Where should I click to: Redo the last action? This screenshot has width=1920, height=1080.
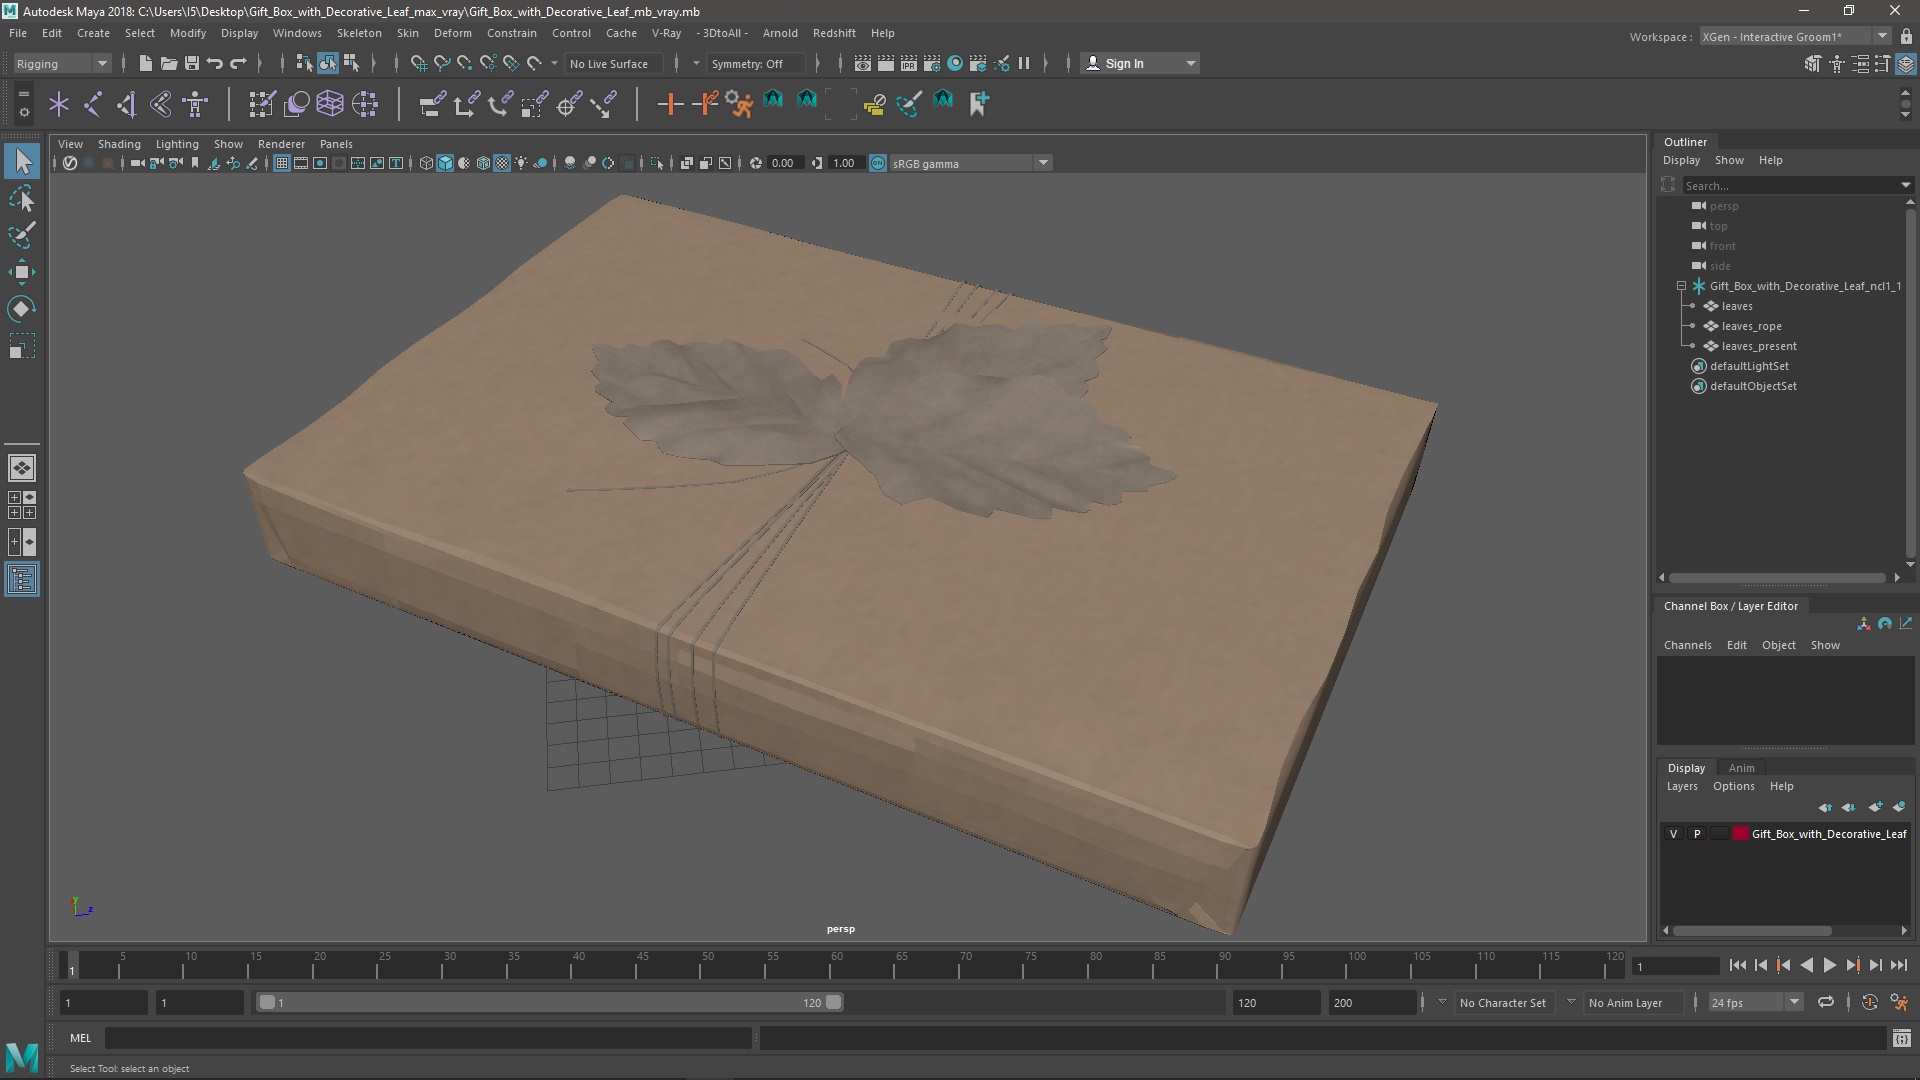coord(238,63)
